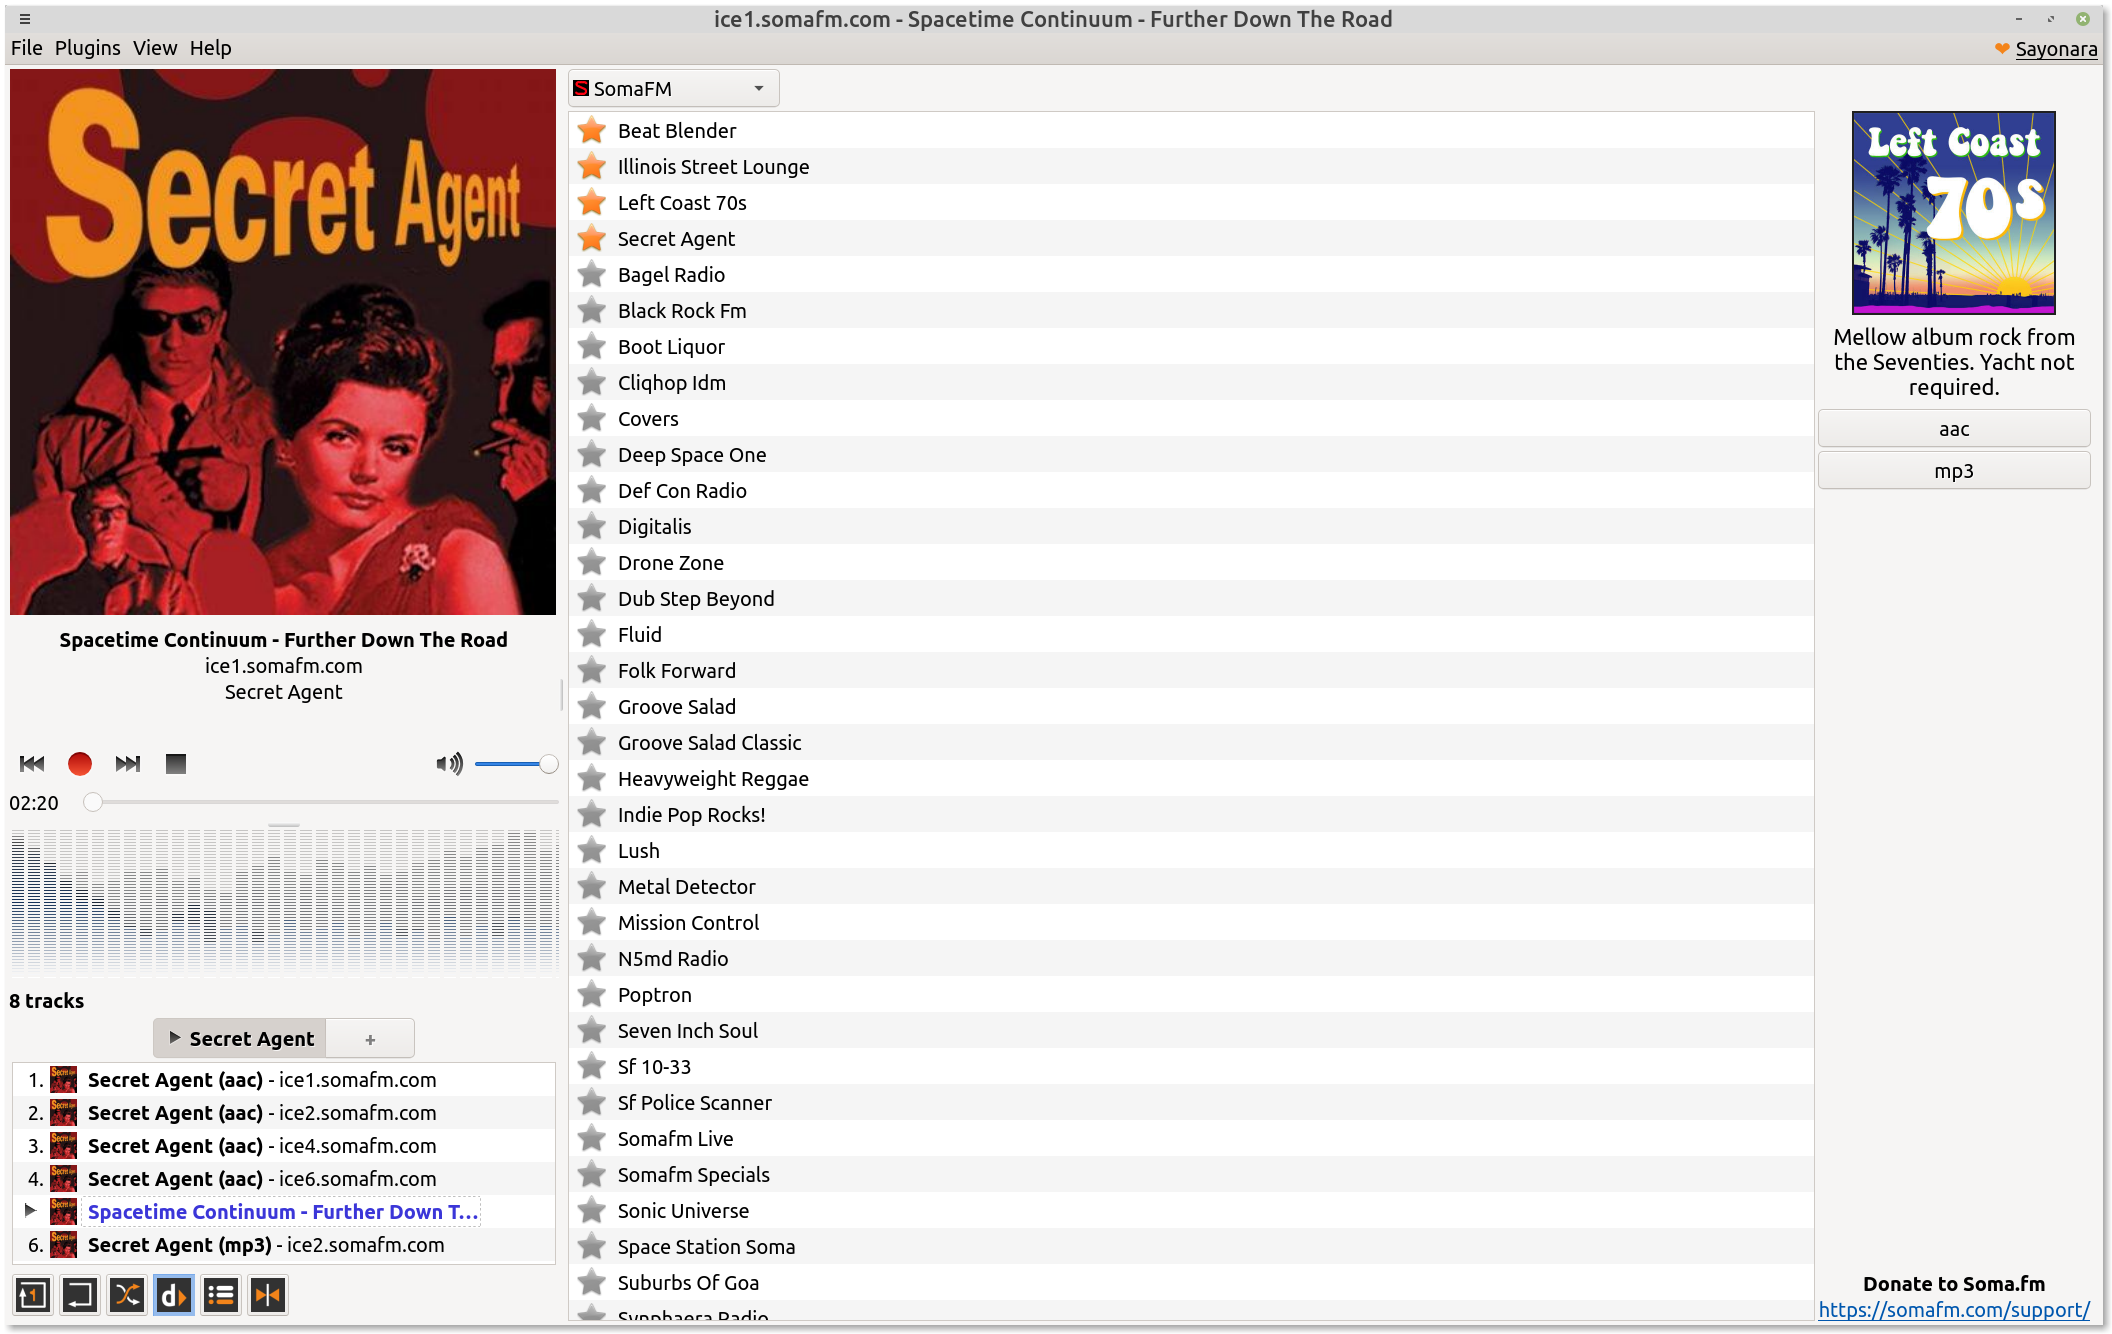Adjust the volume slider

(516, 764)
